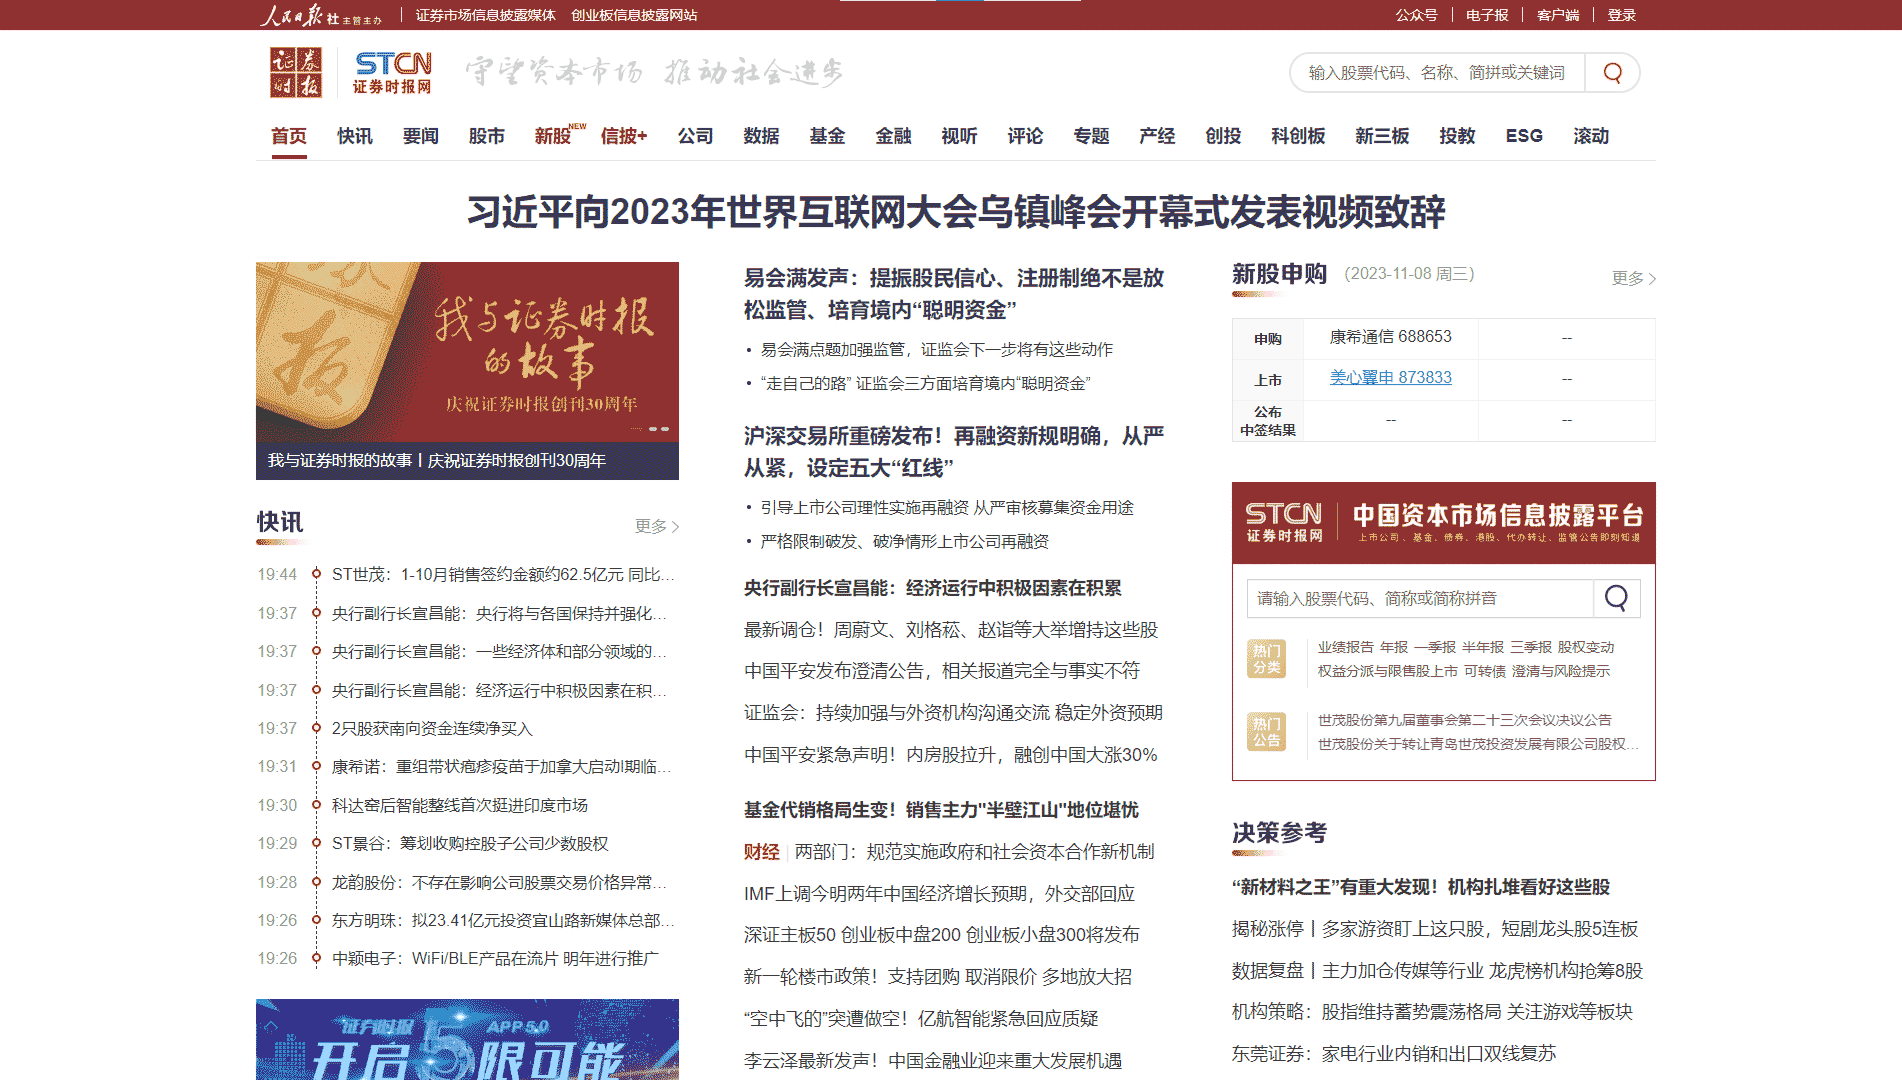Open the 电子报 link

(x=1487, y=15)
